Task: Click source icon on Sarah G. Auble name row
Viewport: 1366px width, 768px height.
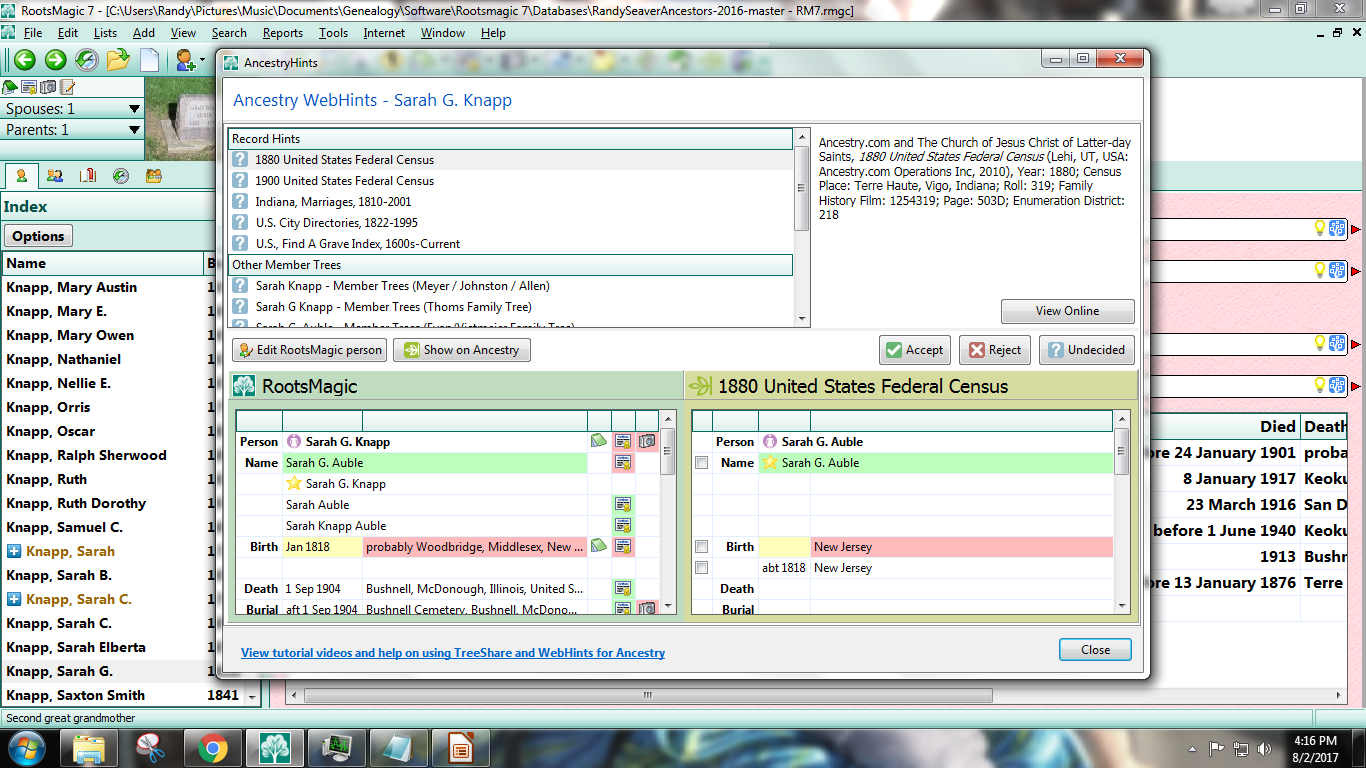Action: pyautogui.click(x=623, y=463)
